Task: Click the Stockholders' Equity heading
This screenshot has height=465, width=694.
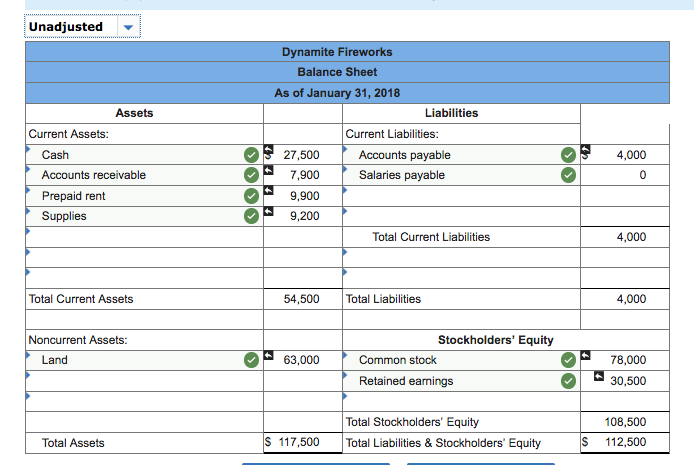Action: (x=496, y=340)
